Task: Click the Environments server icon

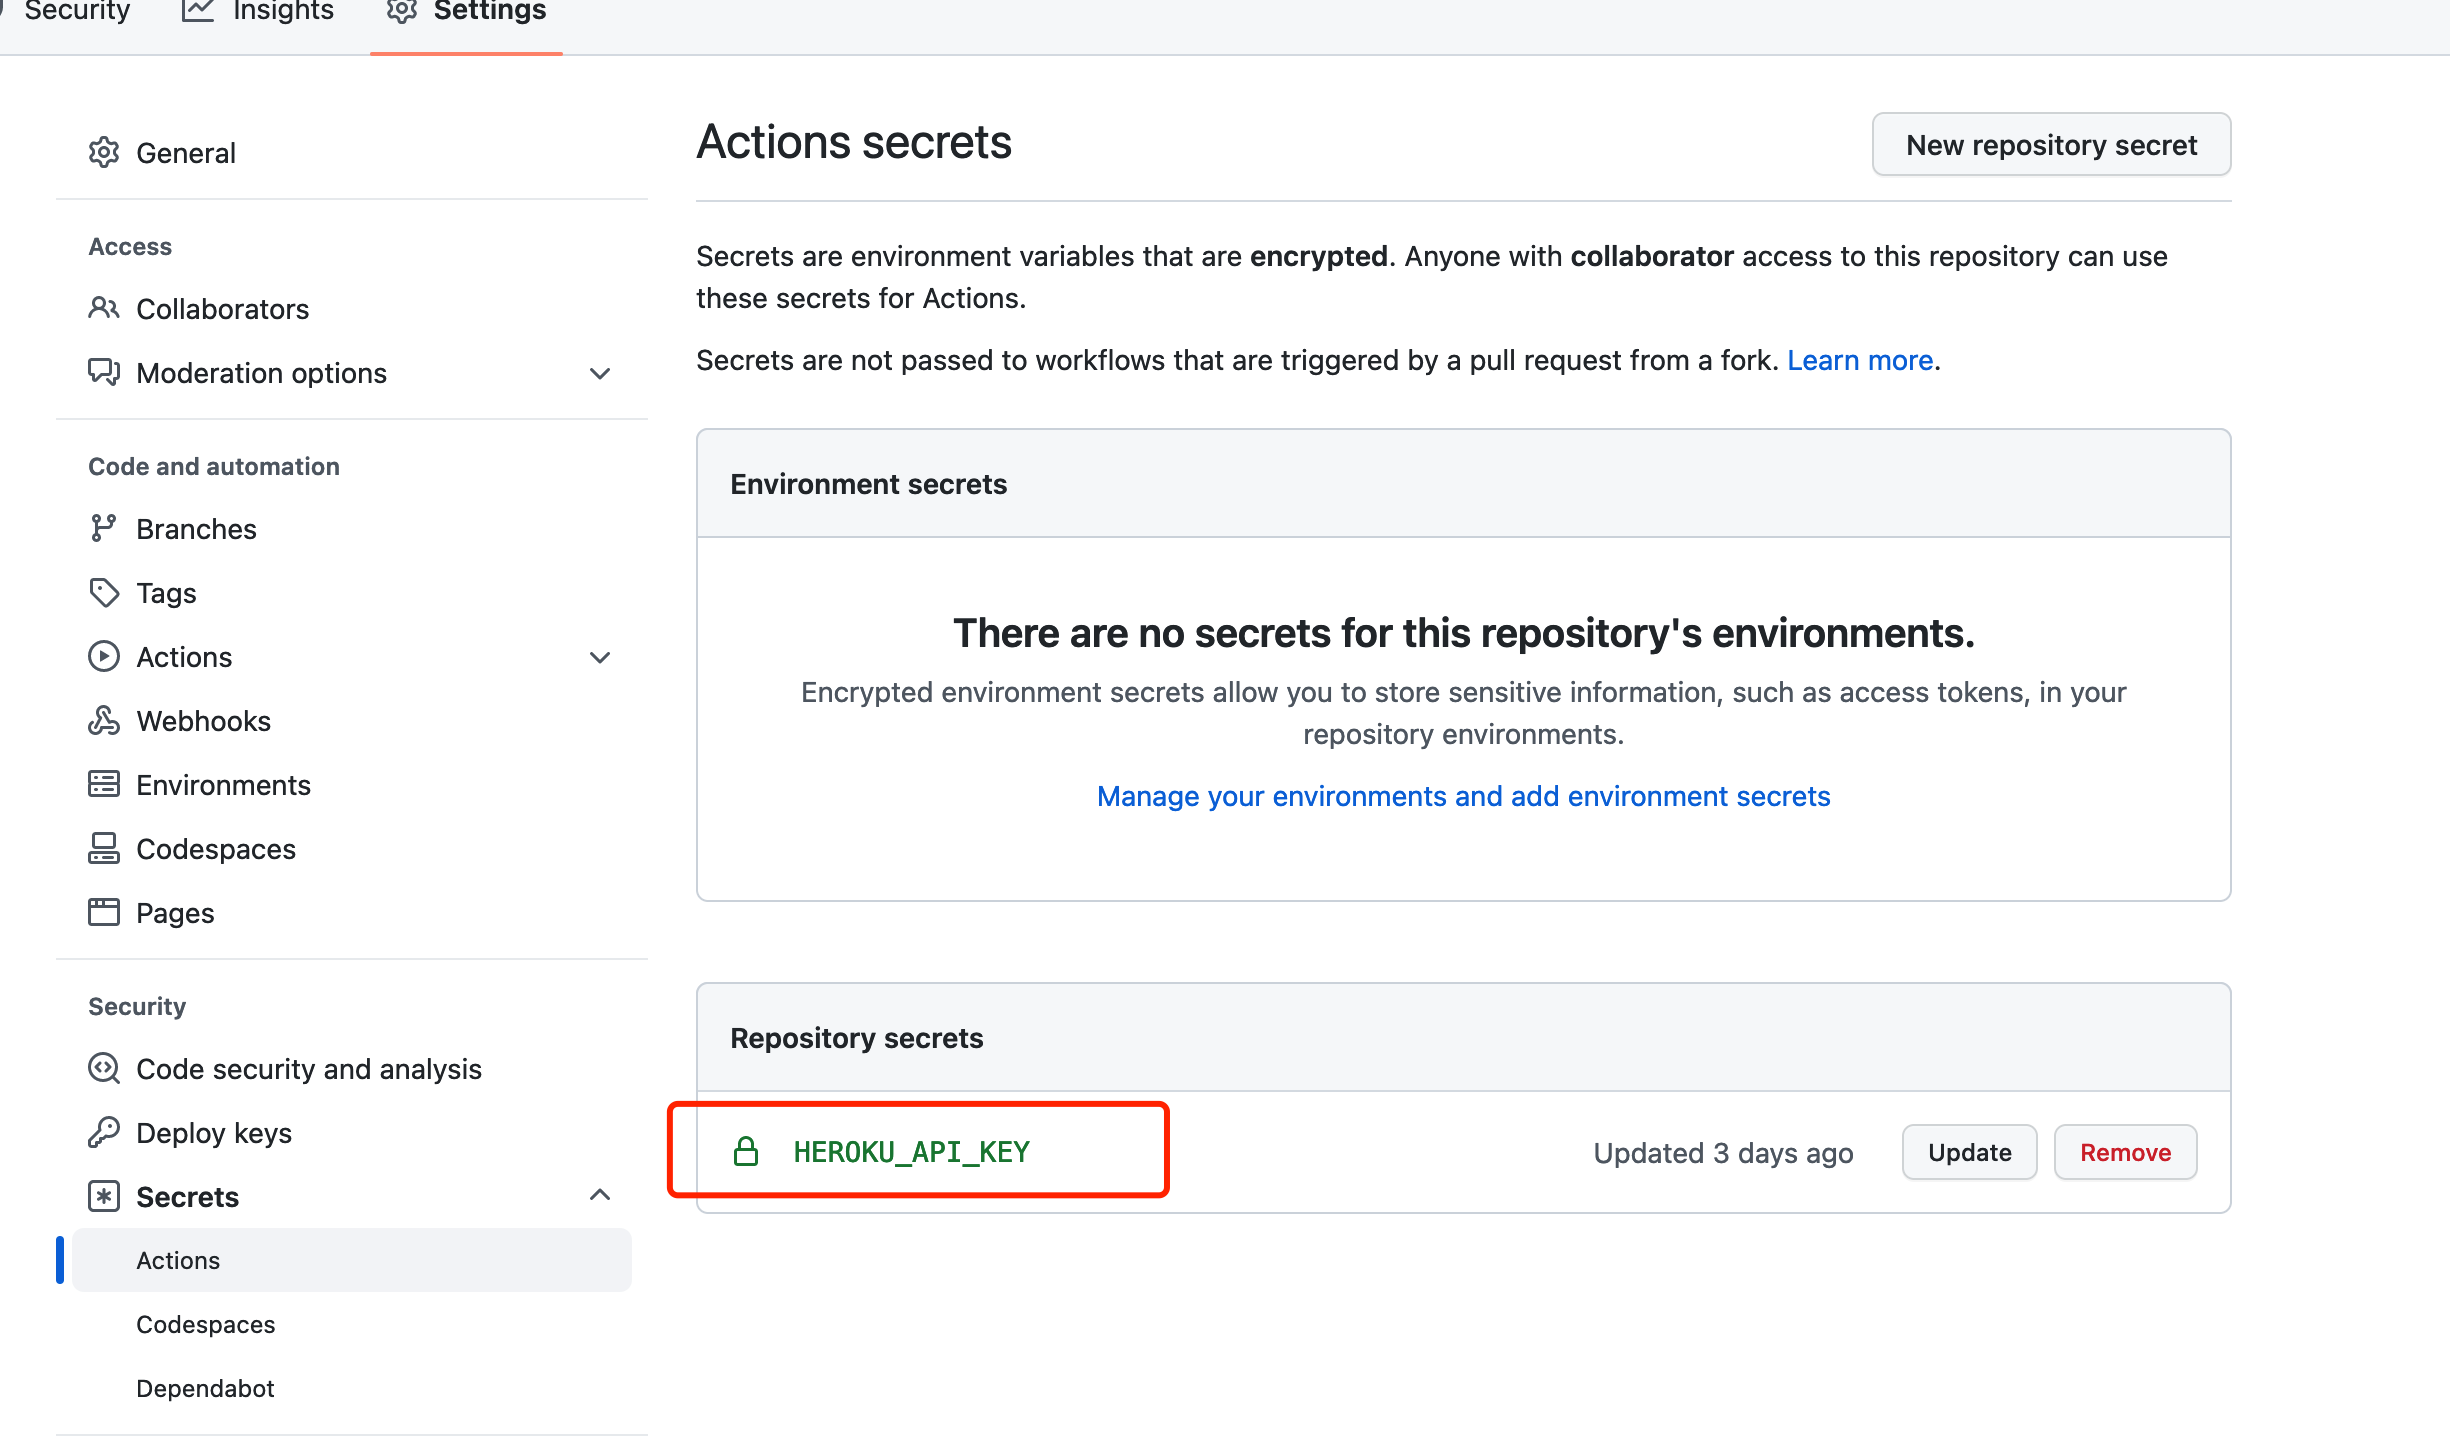Action: [104, 784]
